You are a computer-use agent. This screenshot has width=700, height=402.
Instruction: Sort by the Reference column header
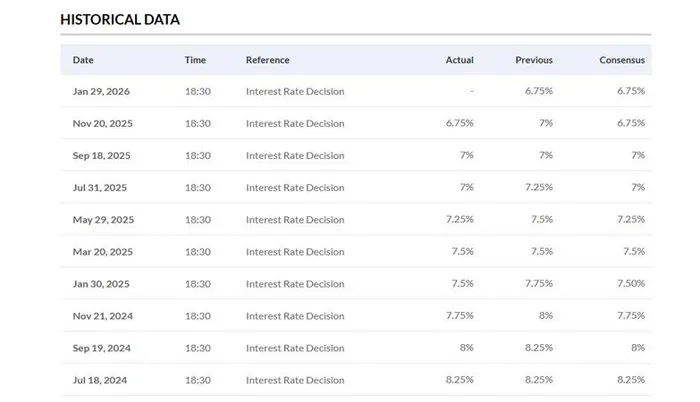(x=267, y=60)
